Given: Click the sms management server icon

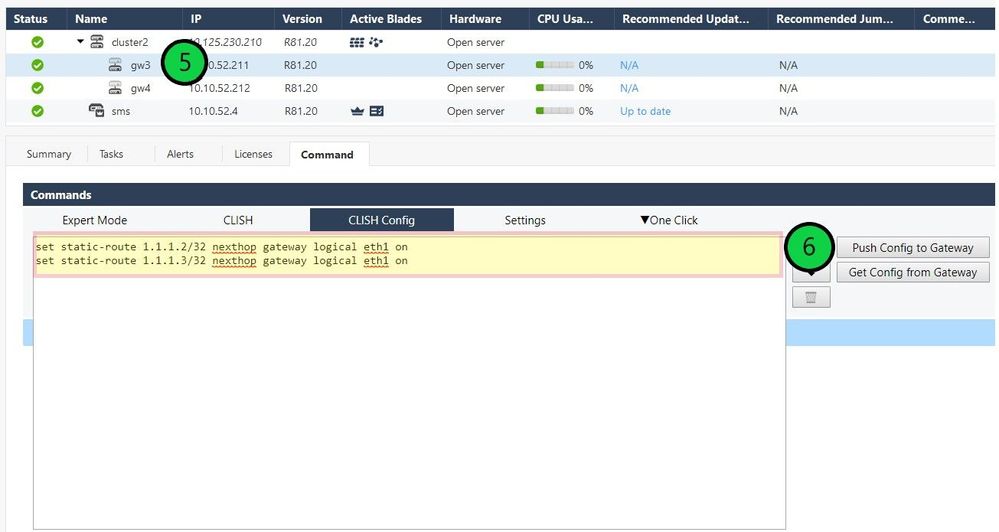Looking at the screenshot, I should (97, 111).
